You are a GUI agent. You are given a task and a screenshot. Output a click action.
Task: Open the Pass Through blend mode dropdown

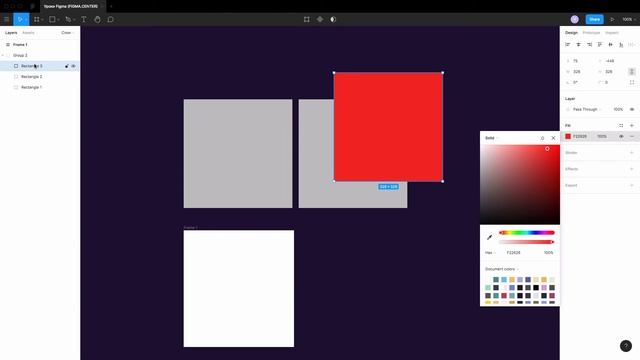point(587,109)
